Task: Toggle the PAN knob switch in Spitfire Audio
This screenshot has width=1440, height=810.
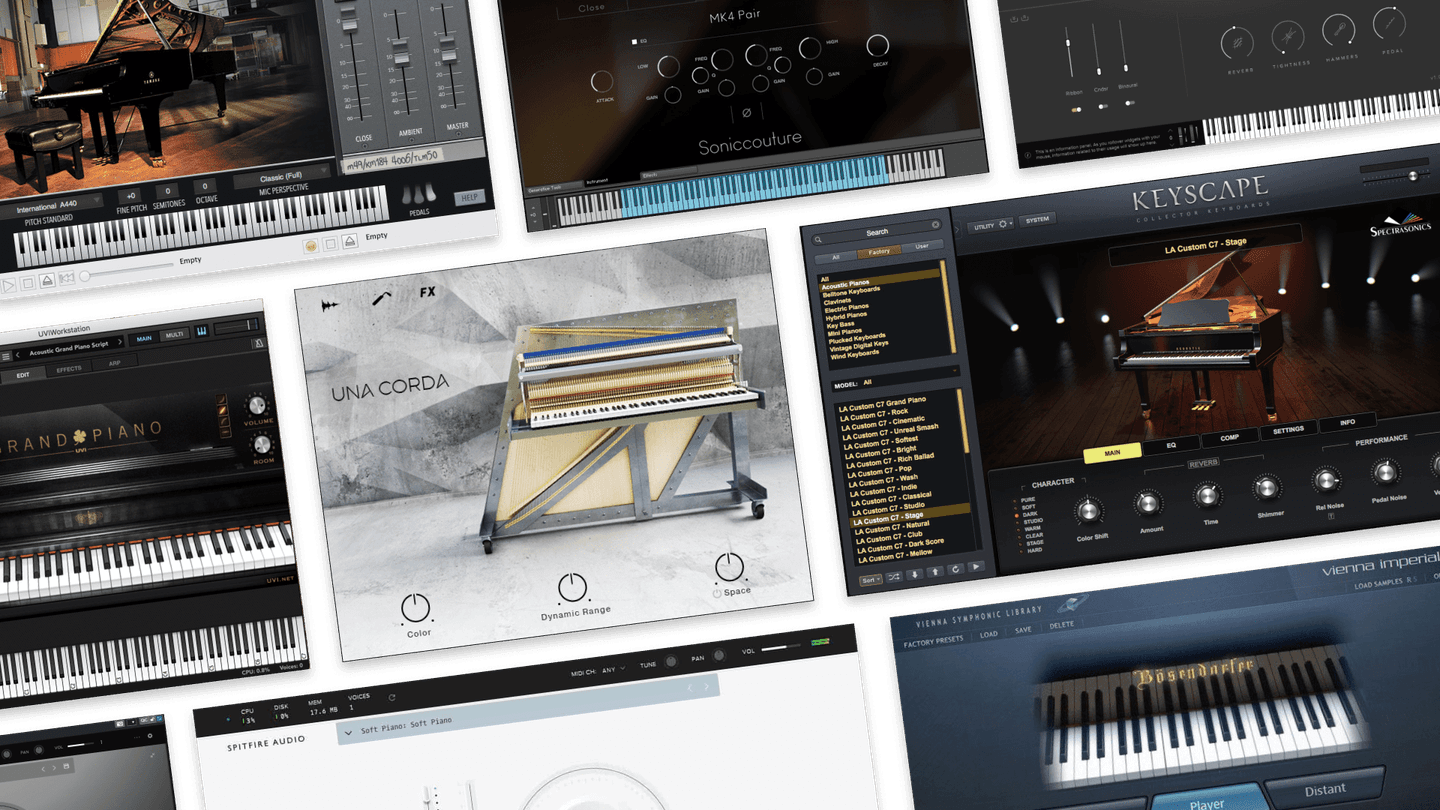Action: pos(719,655)
